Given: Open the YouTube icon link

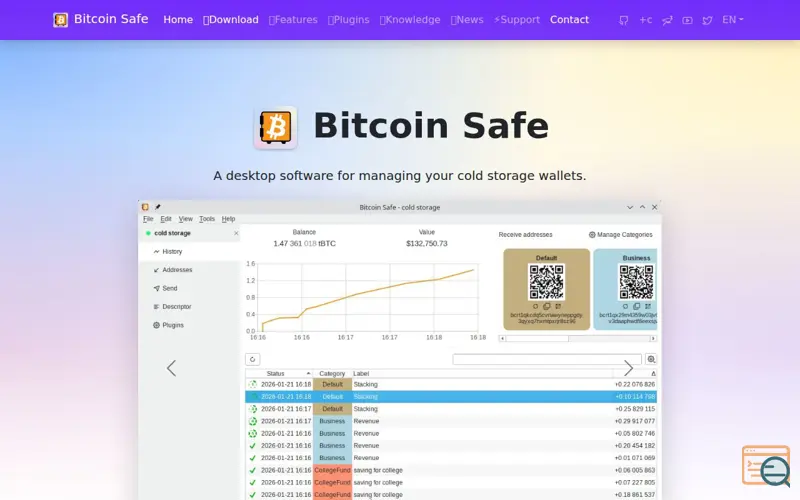Looking at the screenshot, I should [687, 20].
